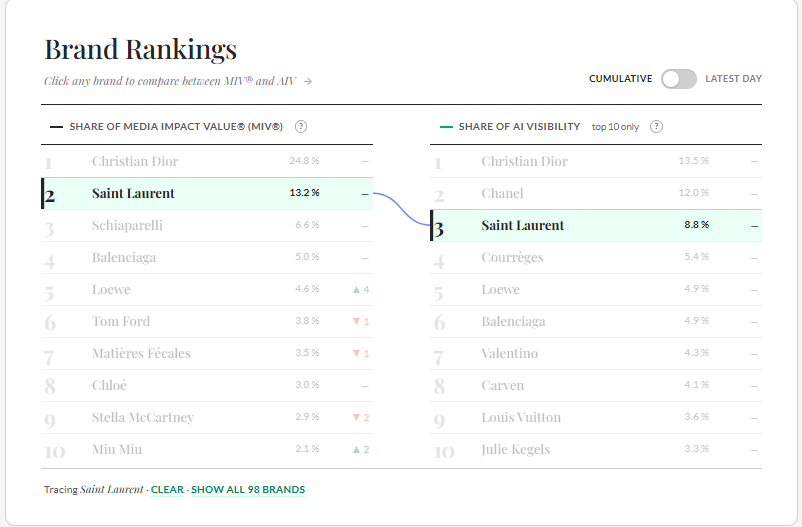This screenshot has width=802, height=527.
Task: Select Valentino brand row
Action: [x=596, y=354]
